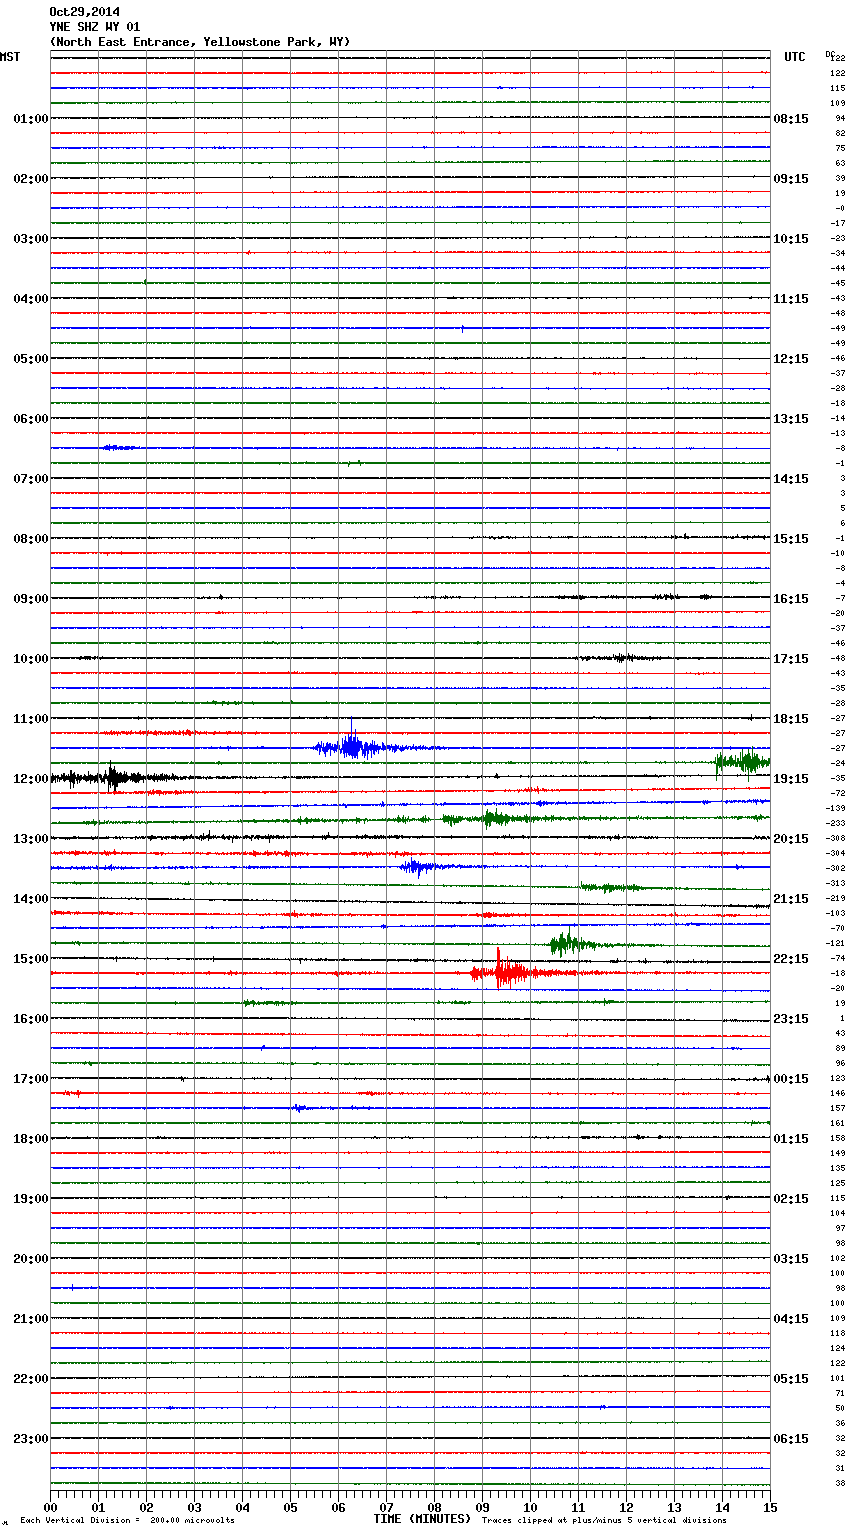Image resolution: width=850 pixels, height=1534 pixels.
Task: Select the 12:15 UTC time label
Action: pyautogui.click(x=791, y=359)
